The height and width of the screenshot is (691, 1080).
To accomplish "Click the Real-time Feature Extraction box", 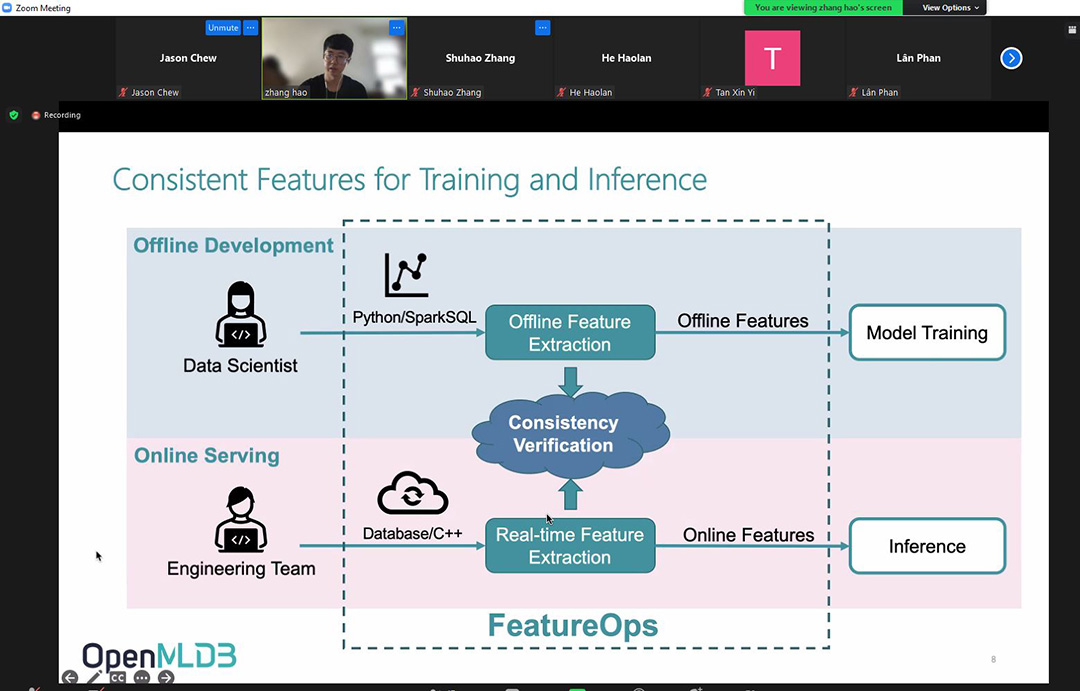I will 570,546.
